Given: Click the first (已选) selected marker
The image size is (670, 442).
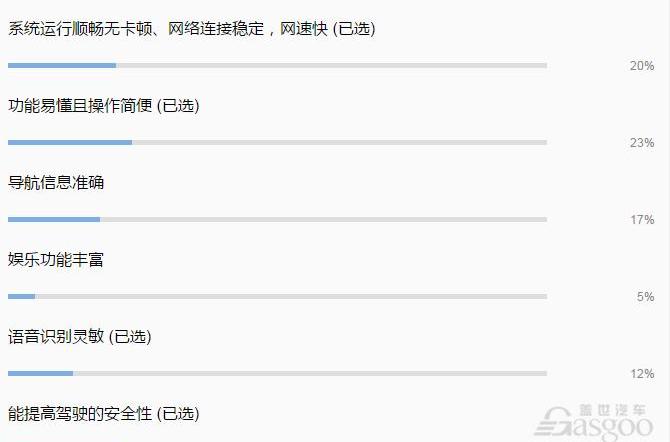Looking at the screenshot, I should point(354,29).
